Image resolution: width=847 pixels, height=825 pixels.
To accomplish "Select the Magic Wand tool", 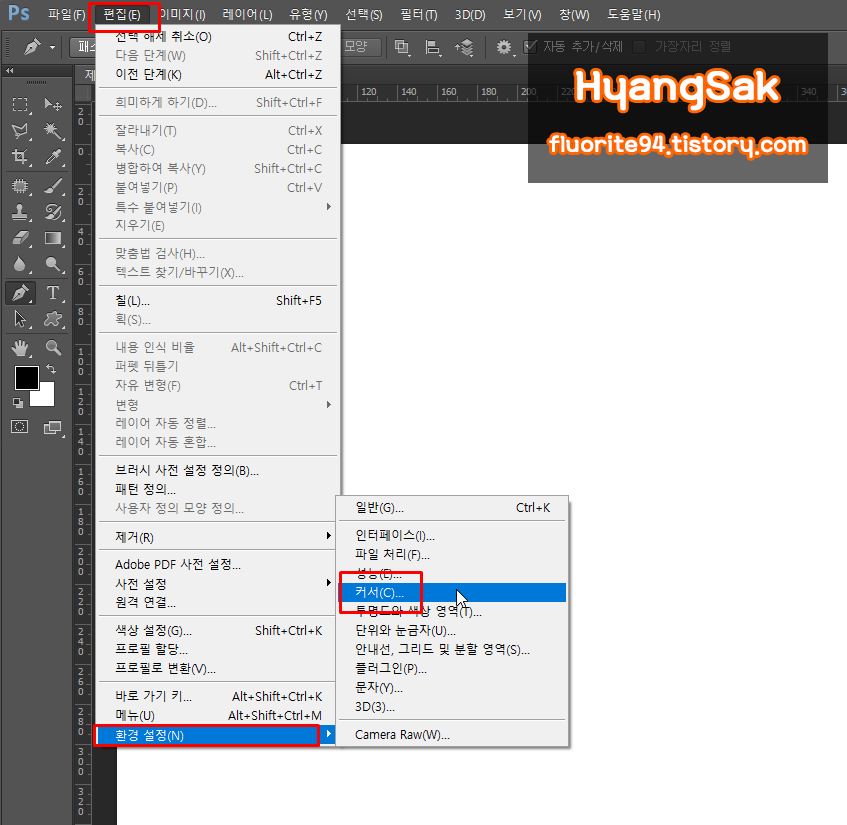I will (52, 131).
